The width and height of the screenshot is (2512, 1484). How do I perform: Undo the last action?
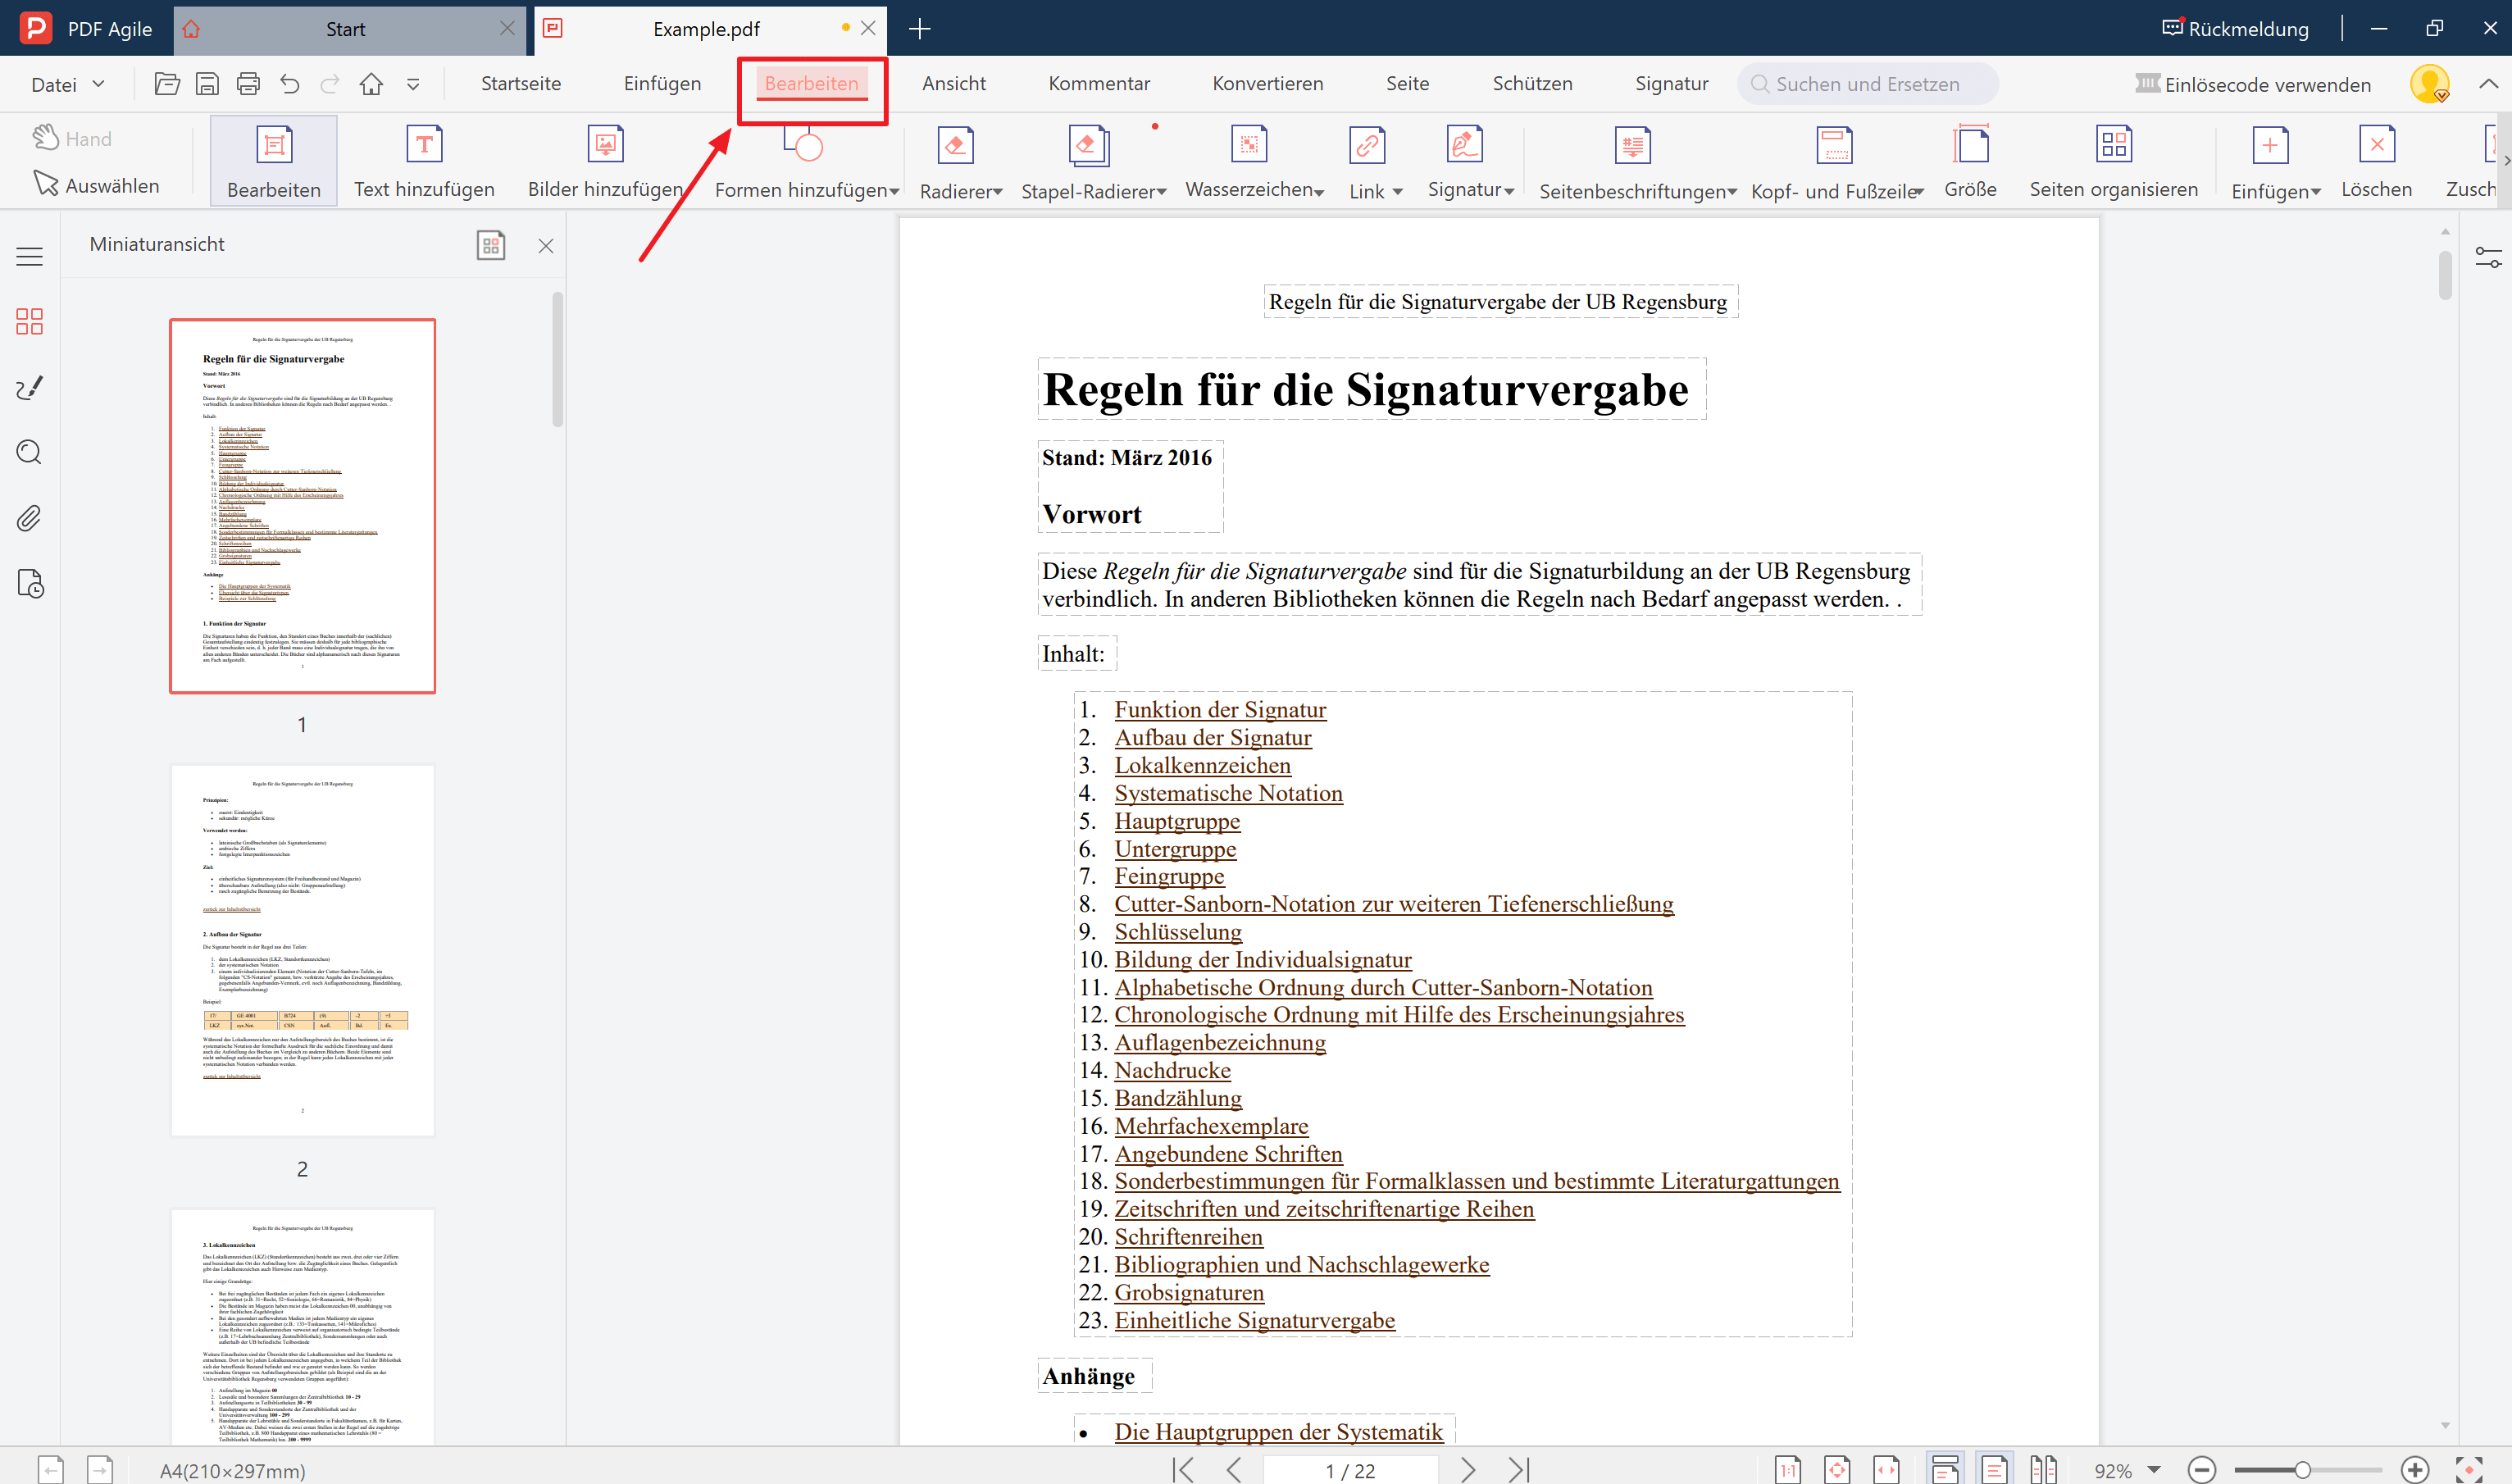(x=289, y=84)
